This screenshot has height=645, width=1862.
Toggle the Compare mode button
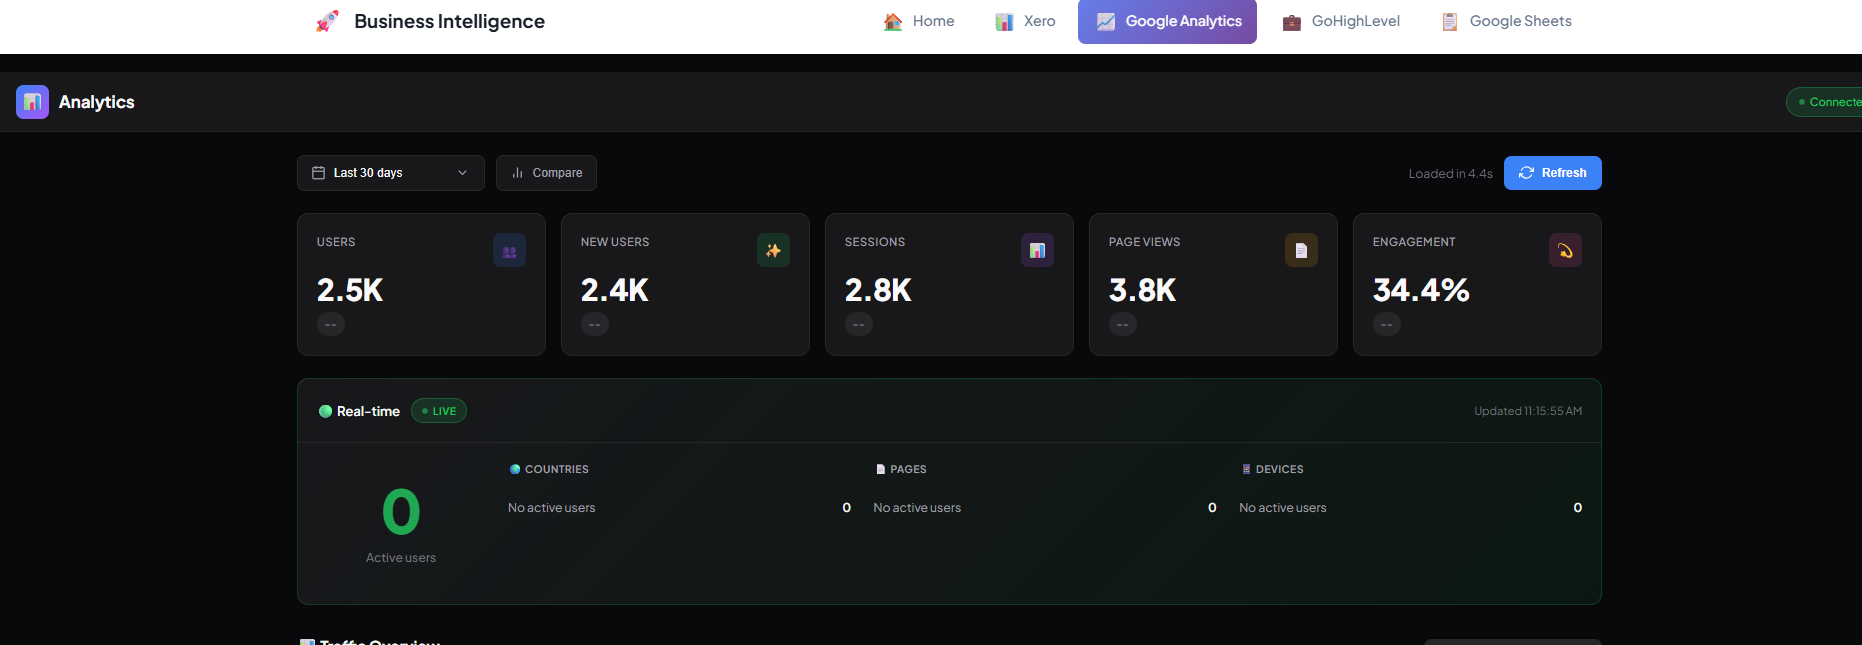tap(546, 173)
